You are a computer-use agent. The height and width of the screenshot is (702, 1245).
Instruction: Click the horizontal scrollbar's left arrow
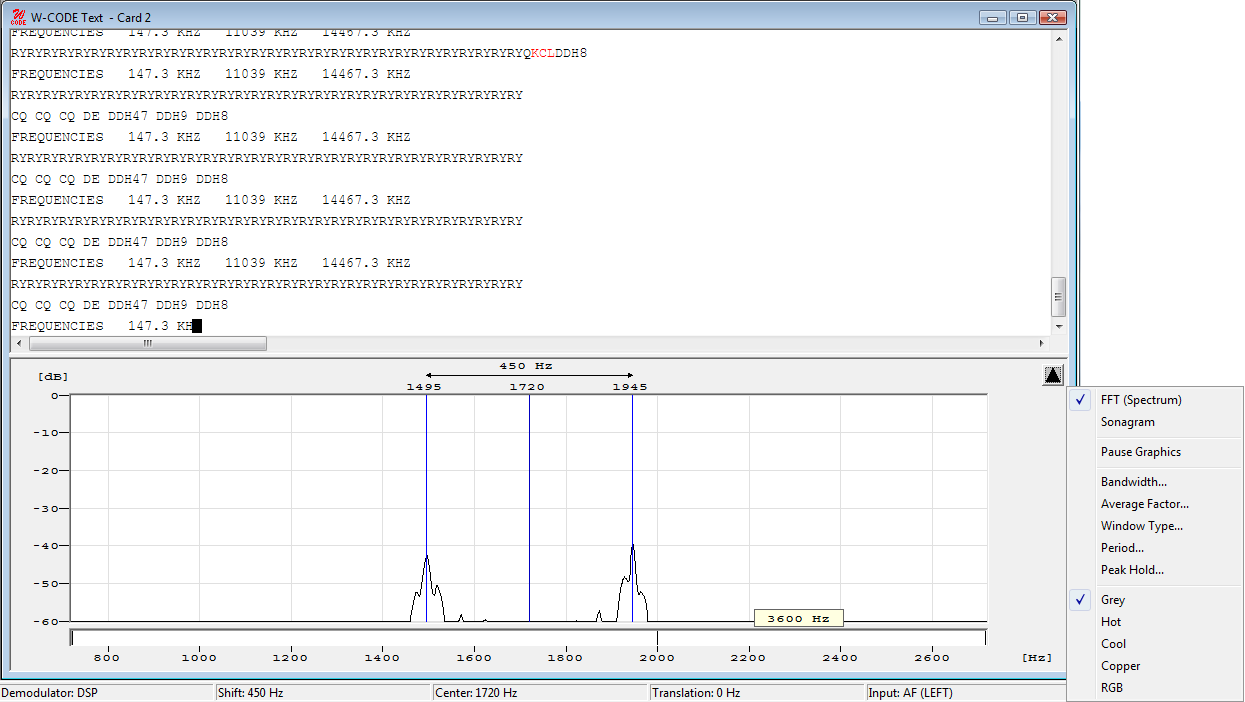pos(19,344)
